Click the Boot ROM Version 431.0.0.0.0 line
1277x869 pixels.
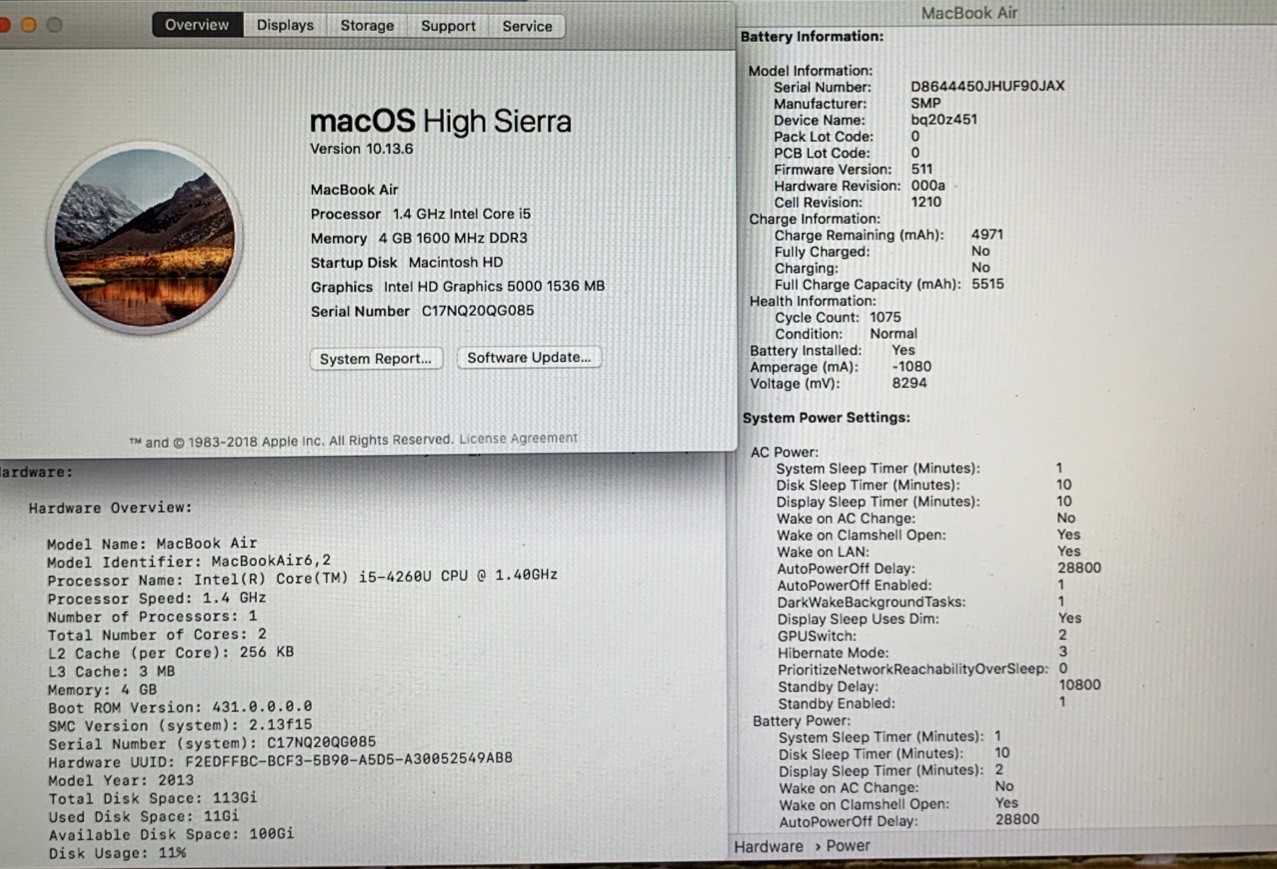pyautogui.click(x=180, y=707)
